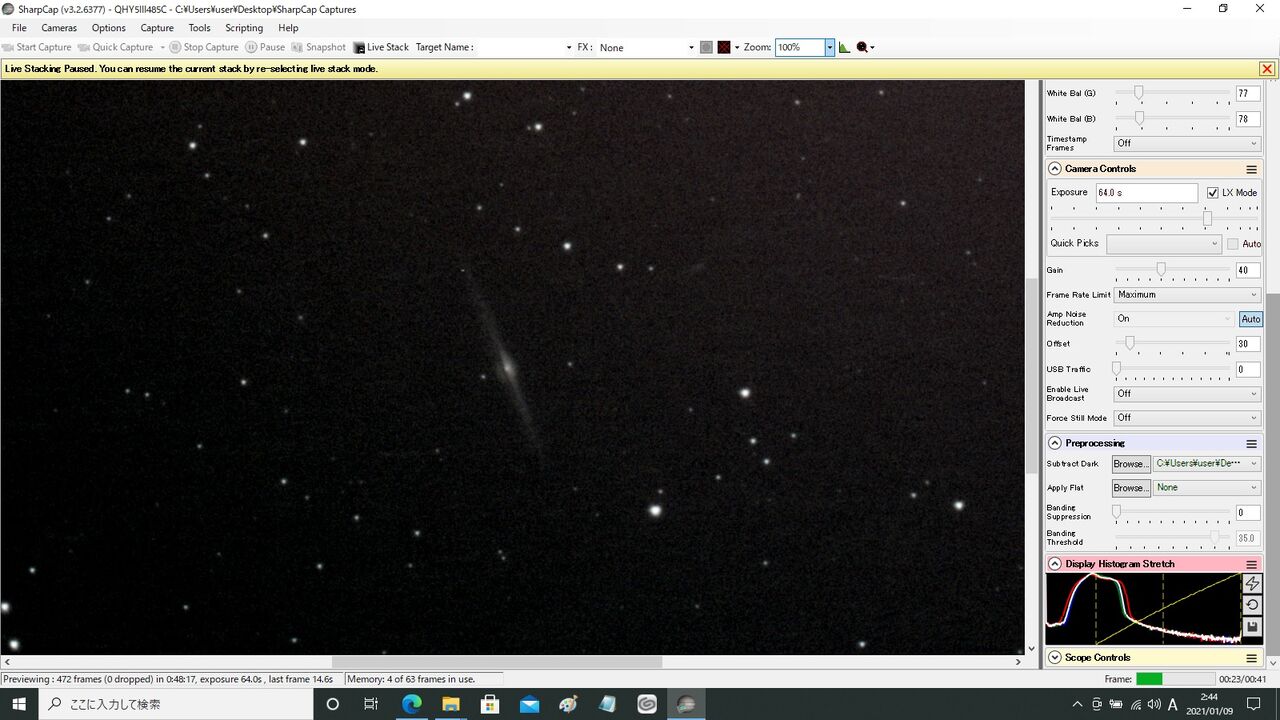Click the Exposure slider handle

[1207, 218]
